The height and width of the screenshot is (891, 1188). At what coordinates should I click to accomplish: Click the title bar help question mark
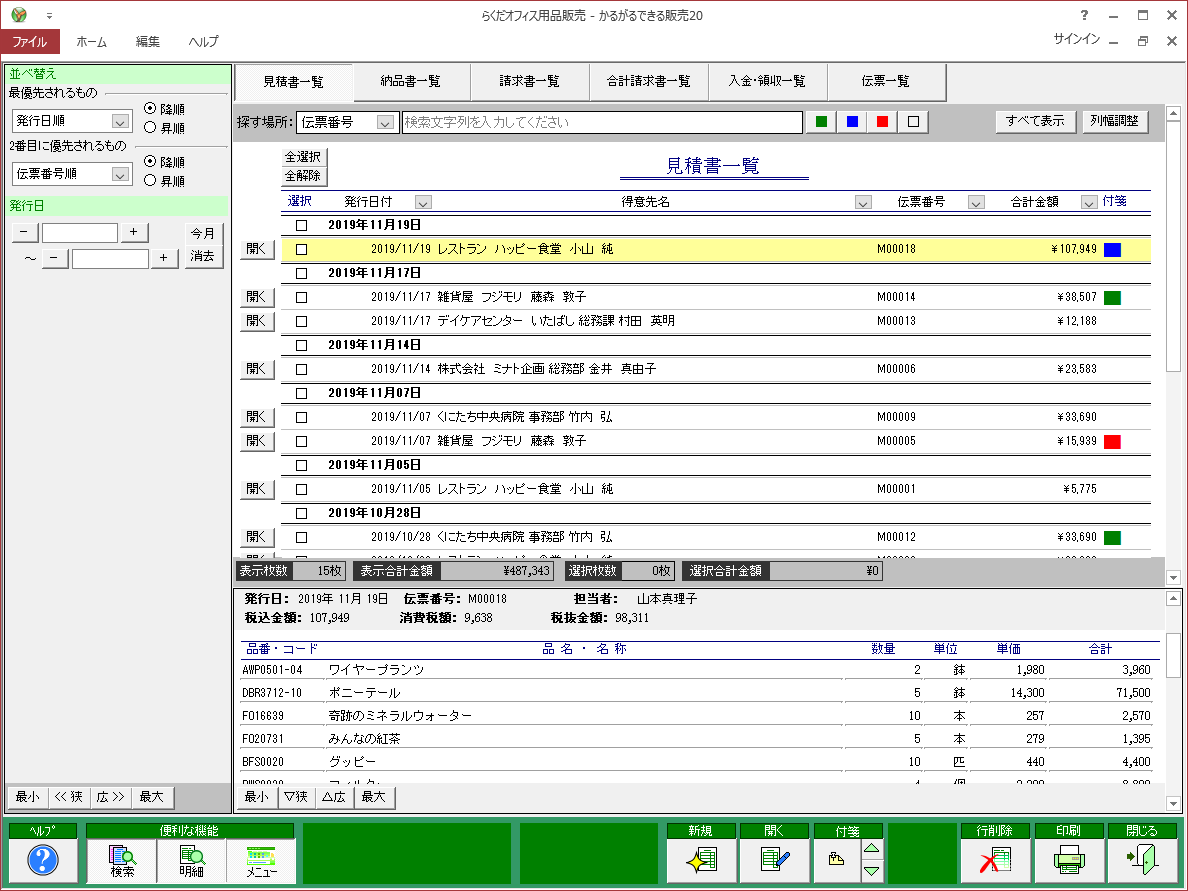point(1084,15)
